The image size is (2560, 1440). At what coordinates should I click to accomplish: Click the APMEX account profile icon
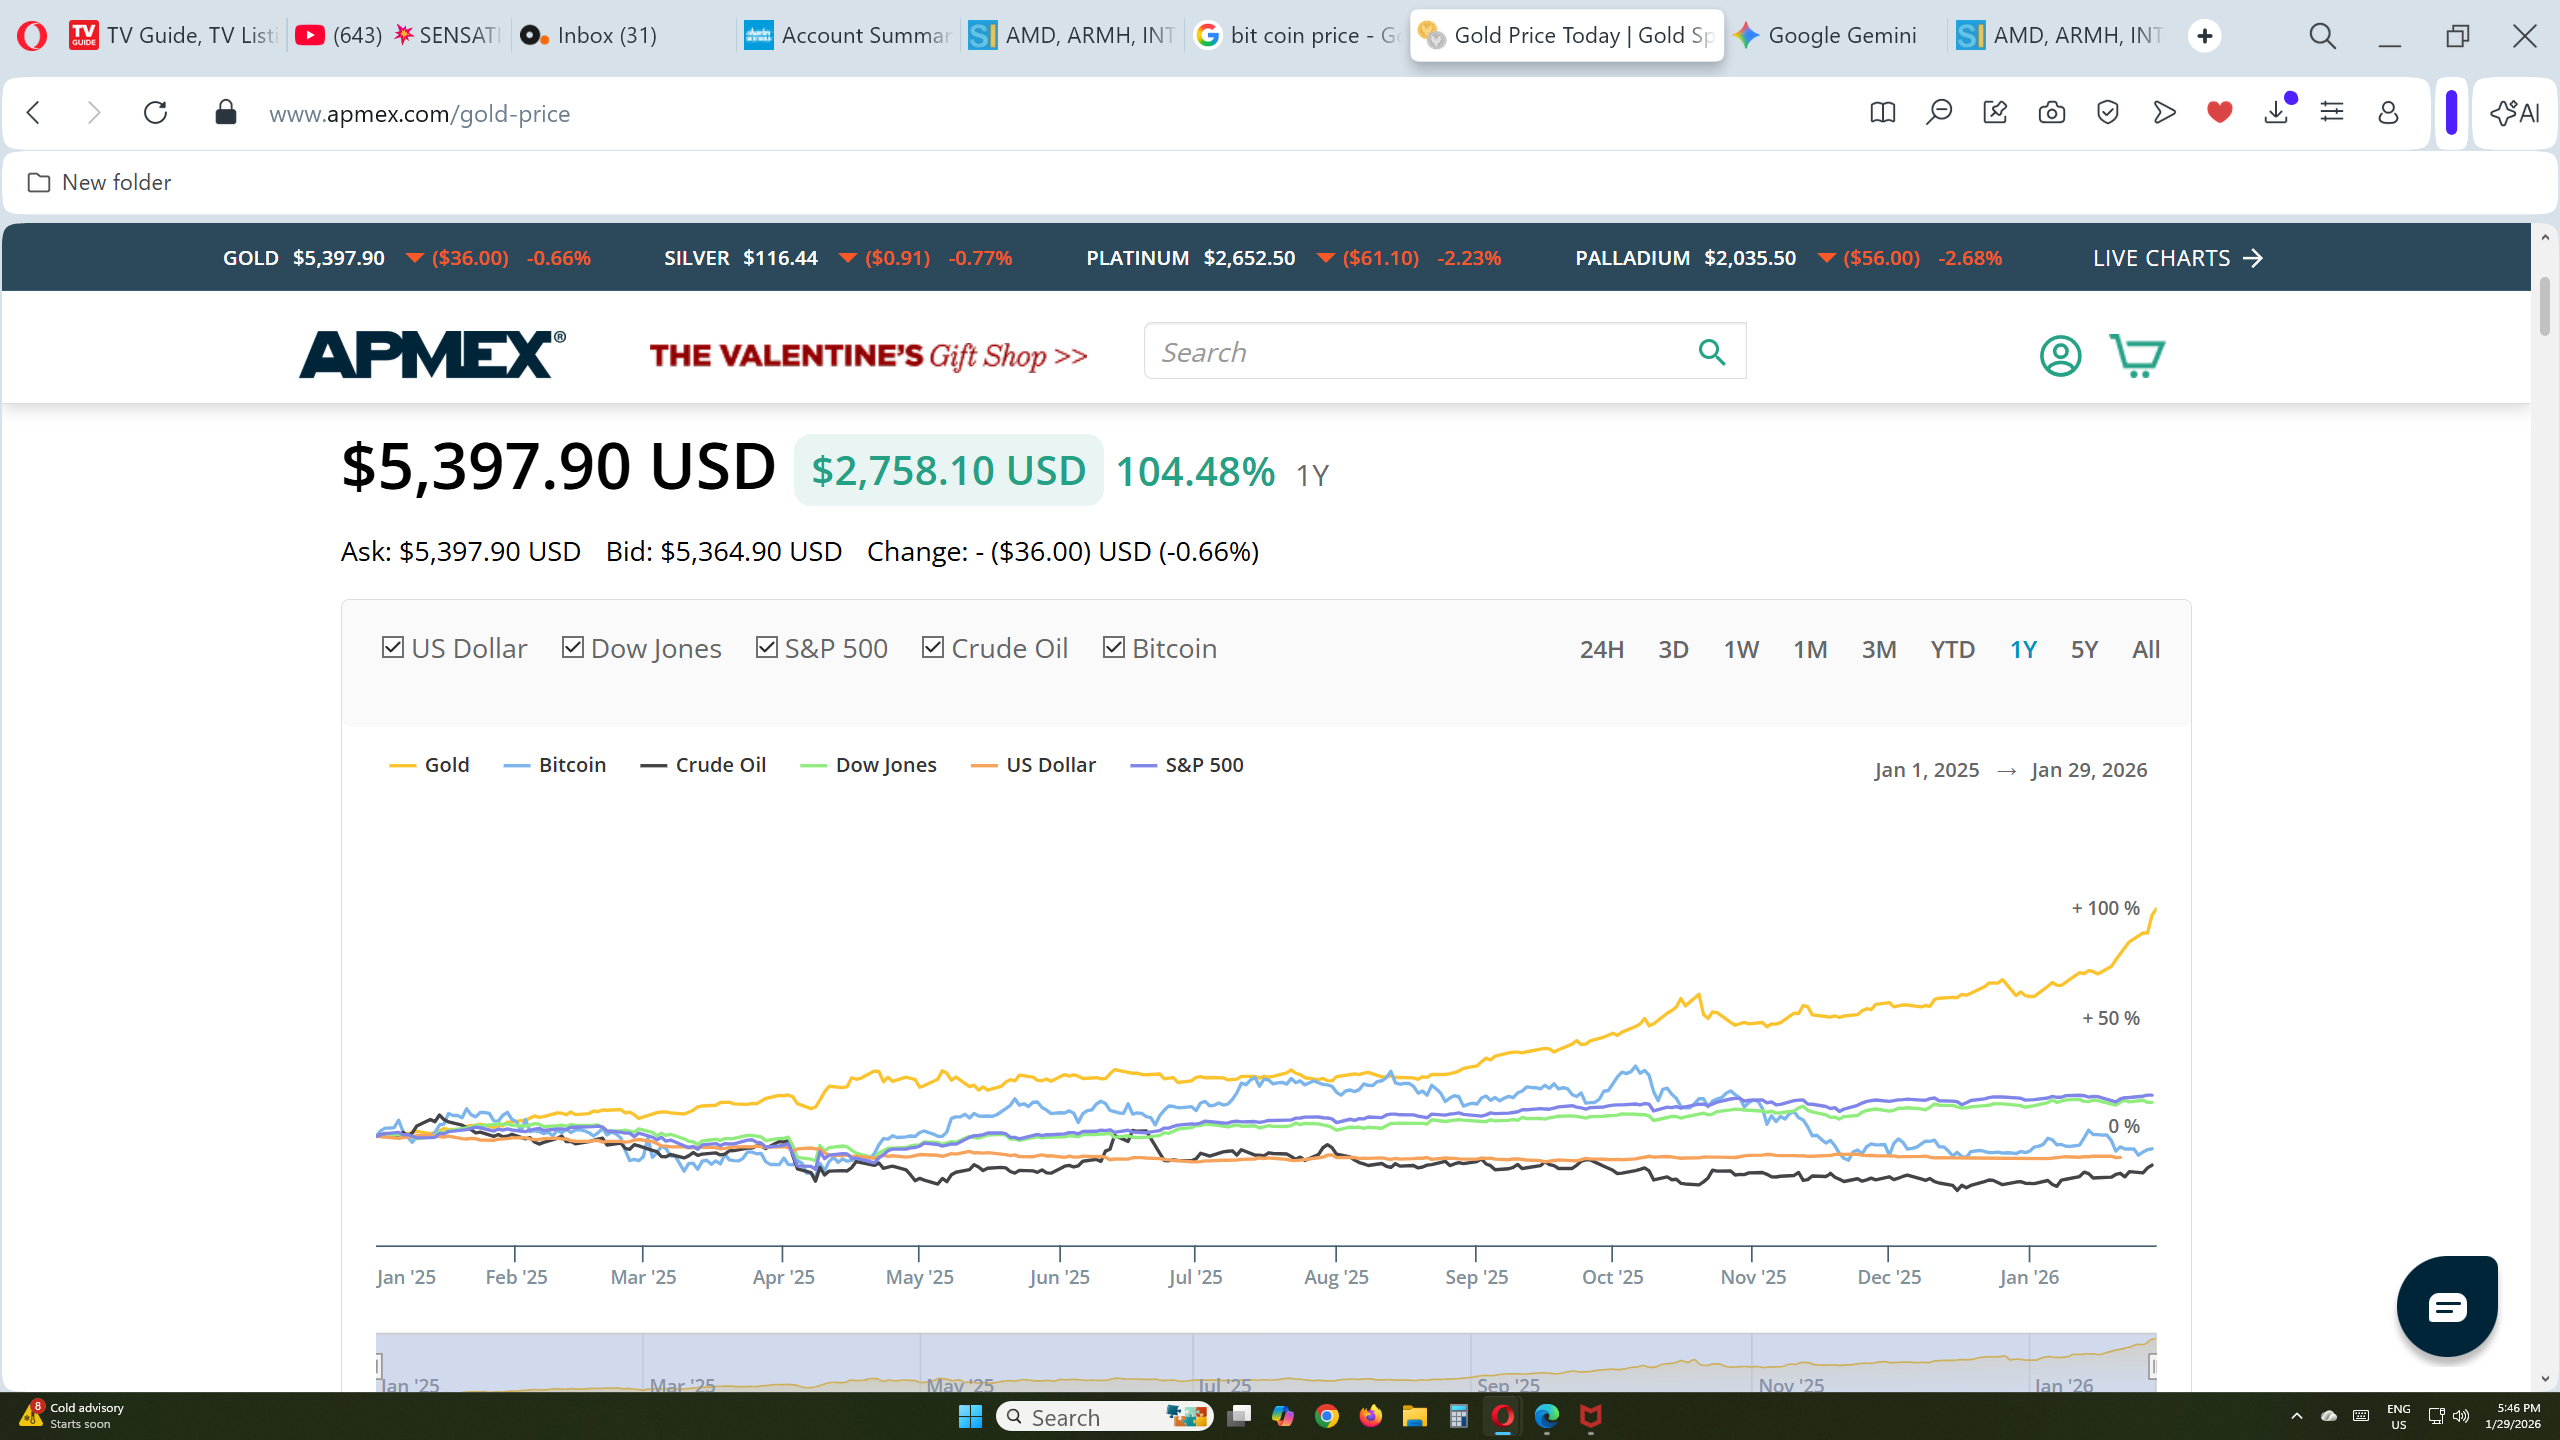[2060, 355]
